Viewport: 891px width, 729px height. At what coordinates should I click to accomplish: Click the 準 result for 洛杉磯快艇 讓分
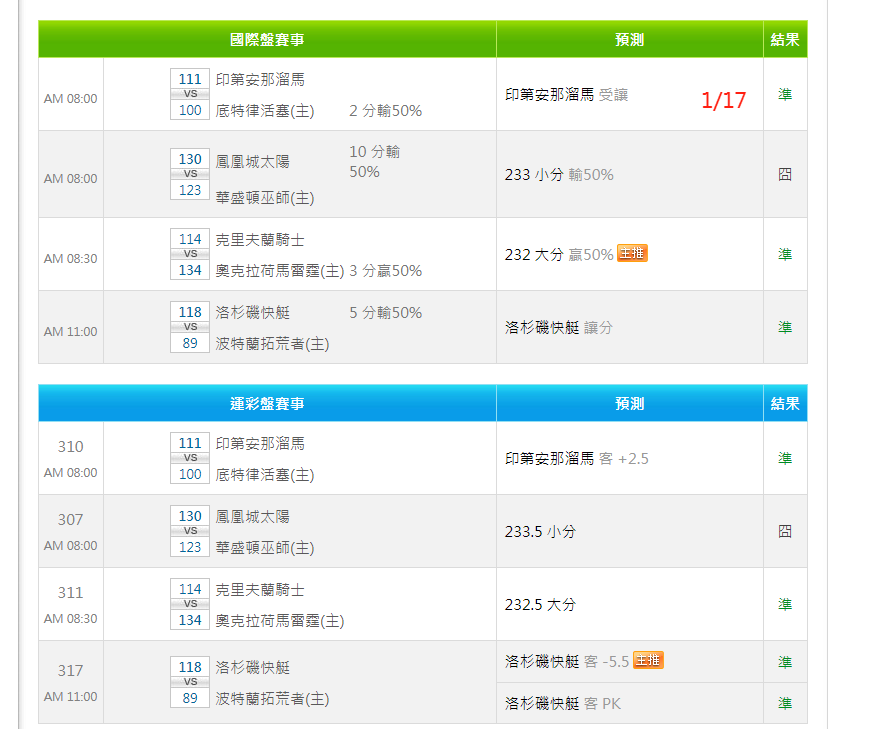tap(785, 327)
